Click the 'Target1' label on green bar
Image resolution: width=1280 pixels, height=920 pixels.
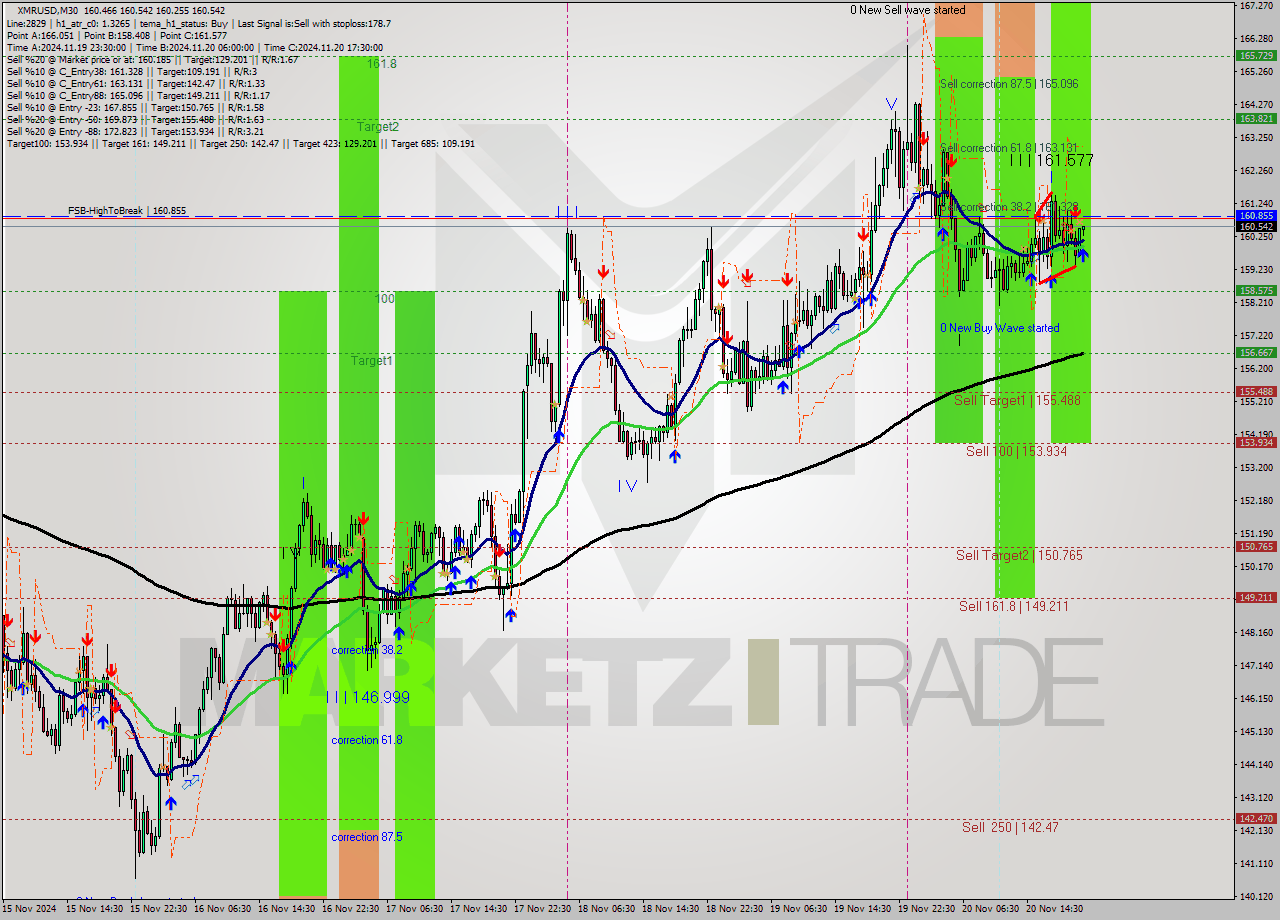371,360
